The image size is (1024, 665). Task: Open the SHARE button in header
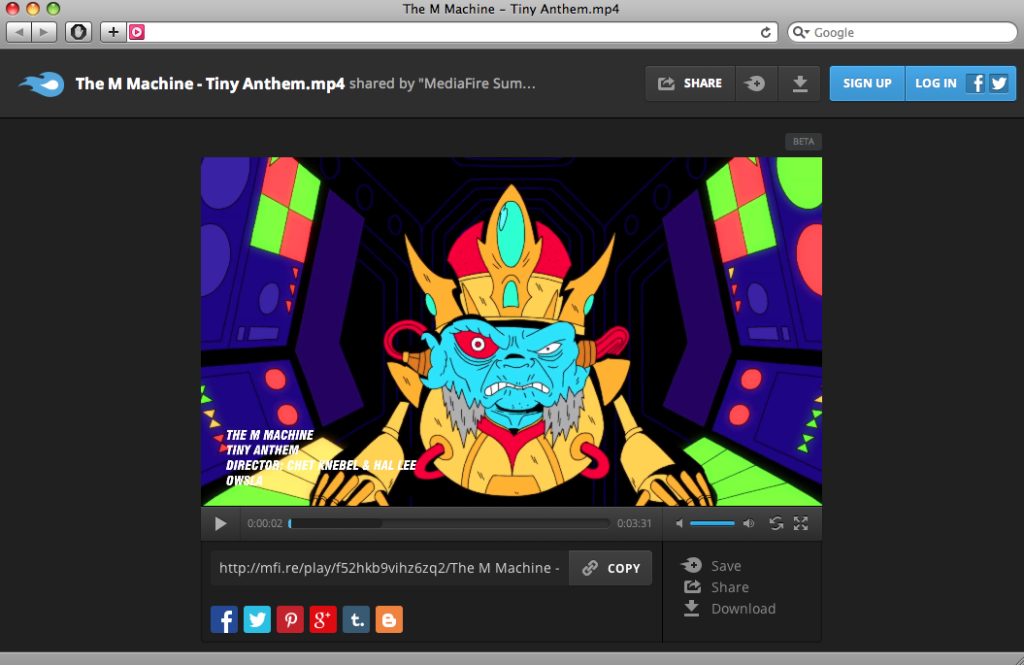(x=690, y=84)
